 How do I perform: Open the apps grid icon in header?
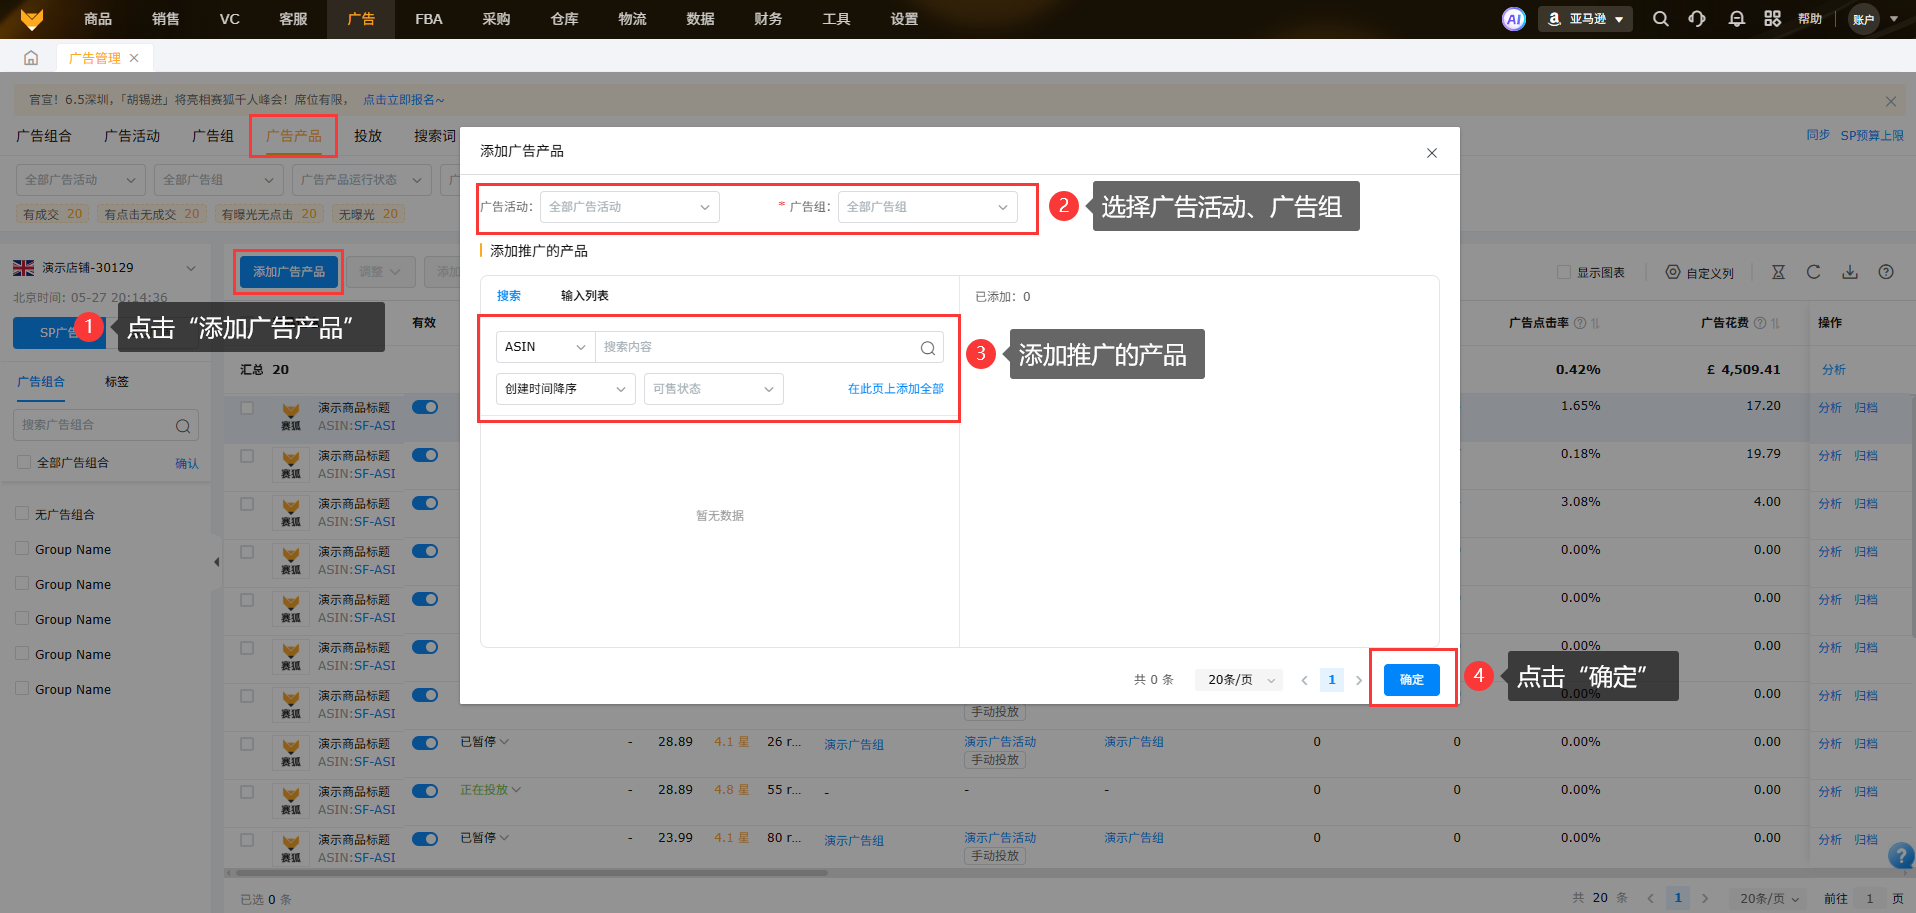tap(1772, 19)
